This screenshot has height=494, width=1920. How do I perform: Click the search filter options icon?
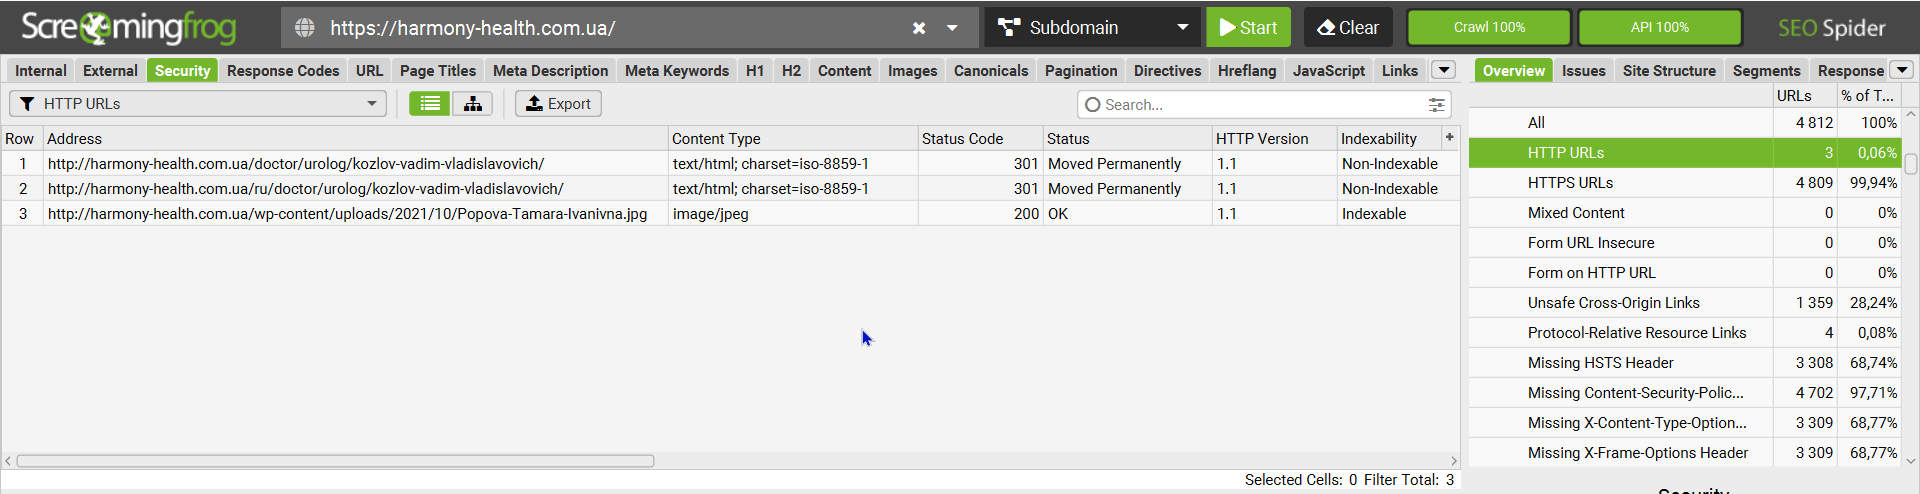(1436, 105)
